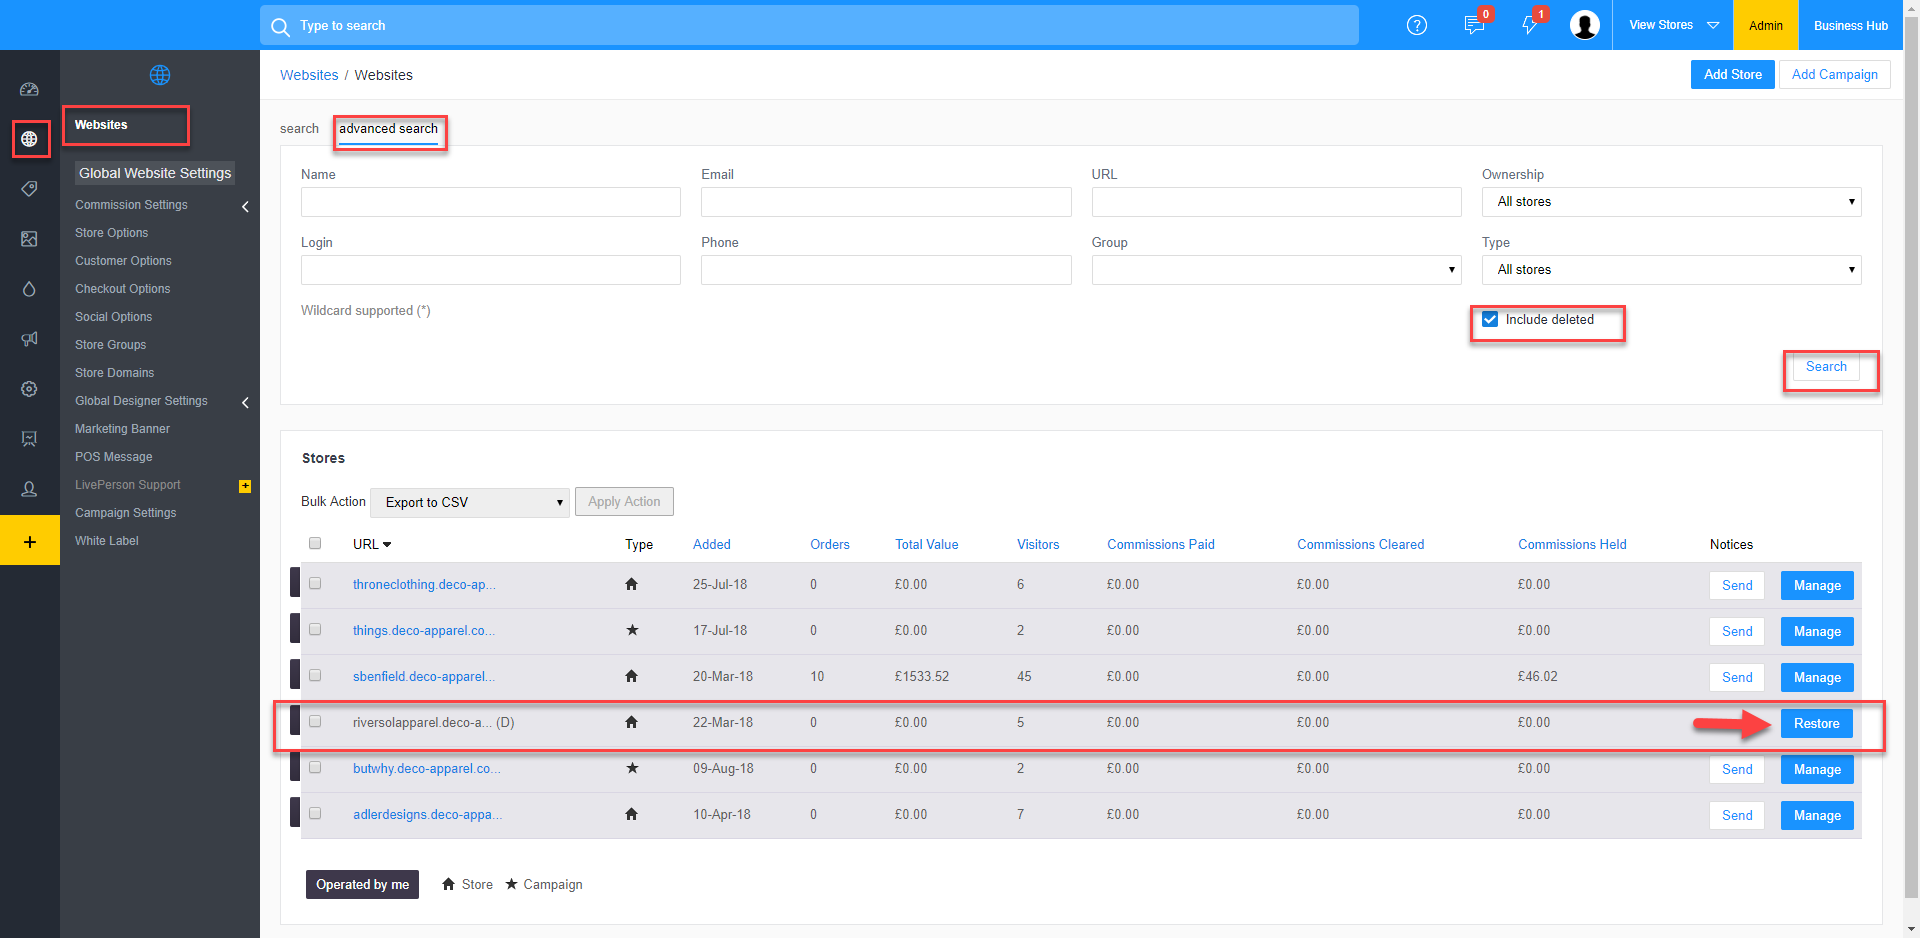The image size is (1920, 938).
Task: Click the home type icon for throneclothing row
Action: coord(631,584)
